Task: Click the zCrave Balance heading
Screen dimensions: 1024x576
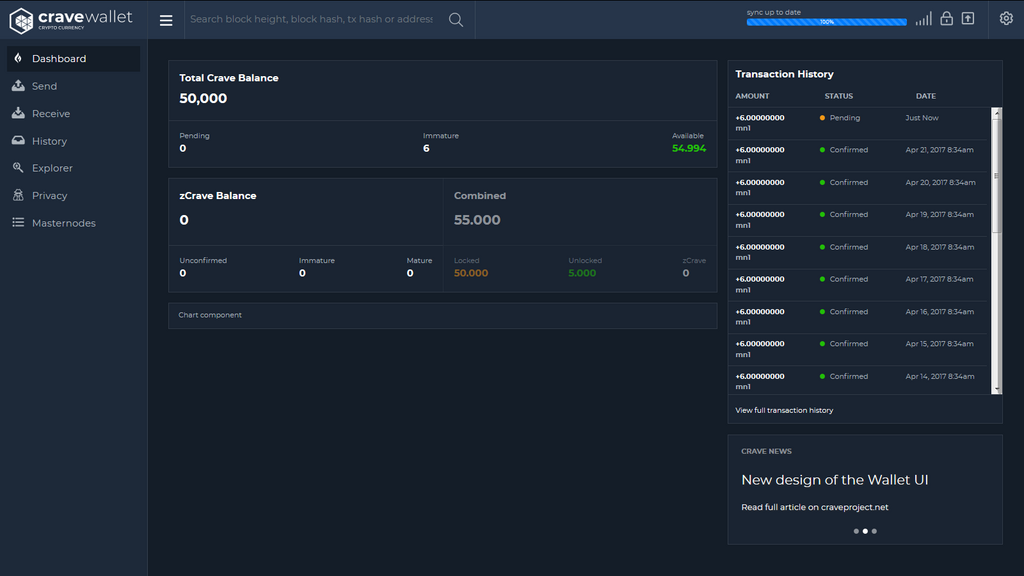Action: click(x=217, y=196)
